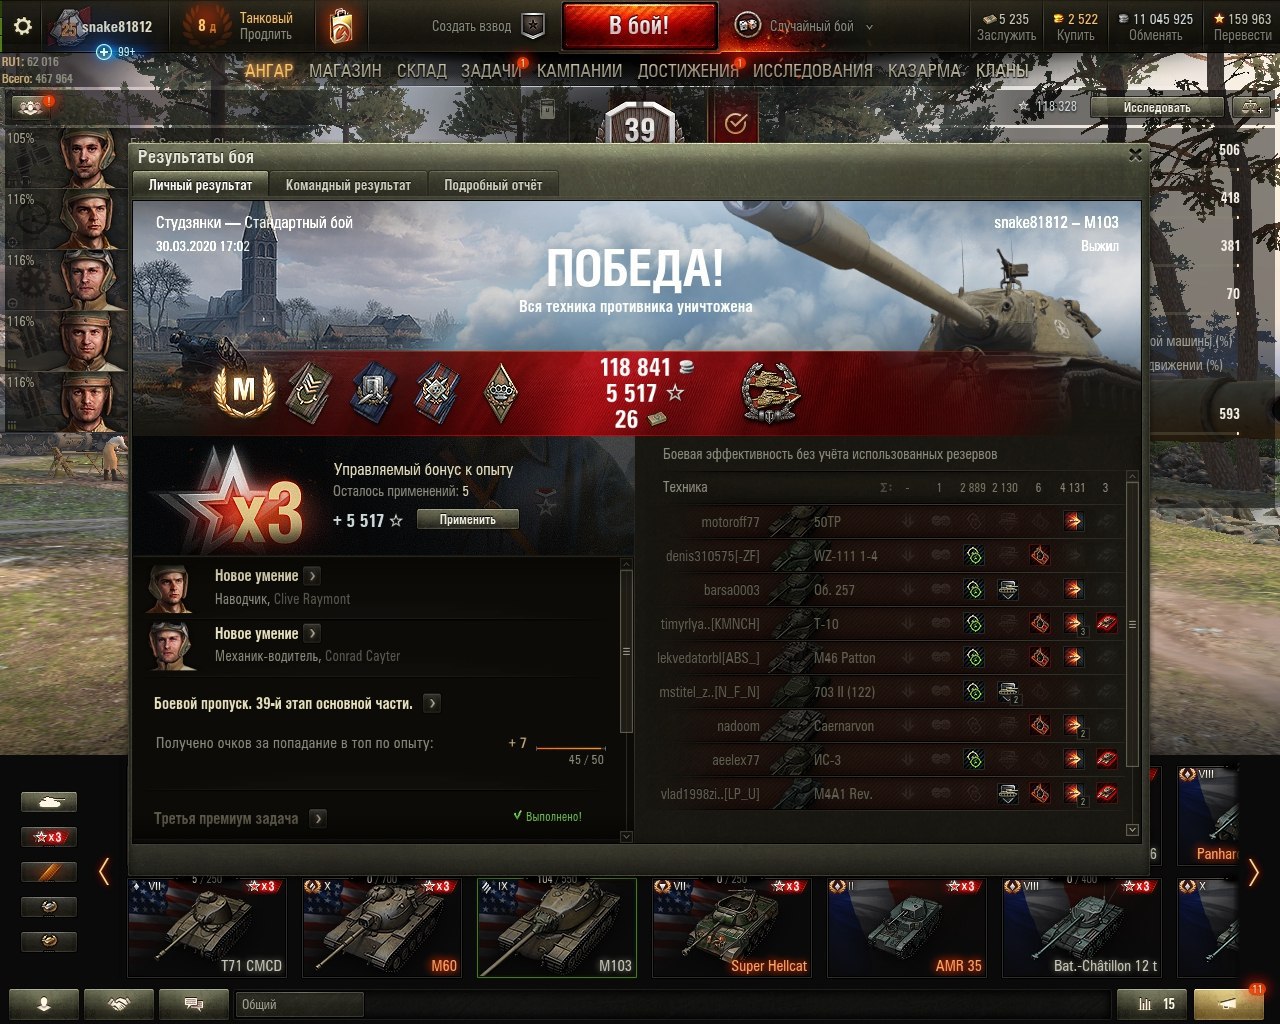Open the platoon creation shield icon
This screenshot has height=1024, width=1280.
click(534, 27)
